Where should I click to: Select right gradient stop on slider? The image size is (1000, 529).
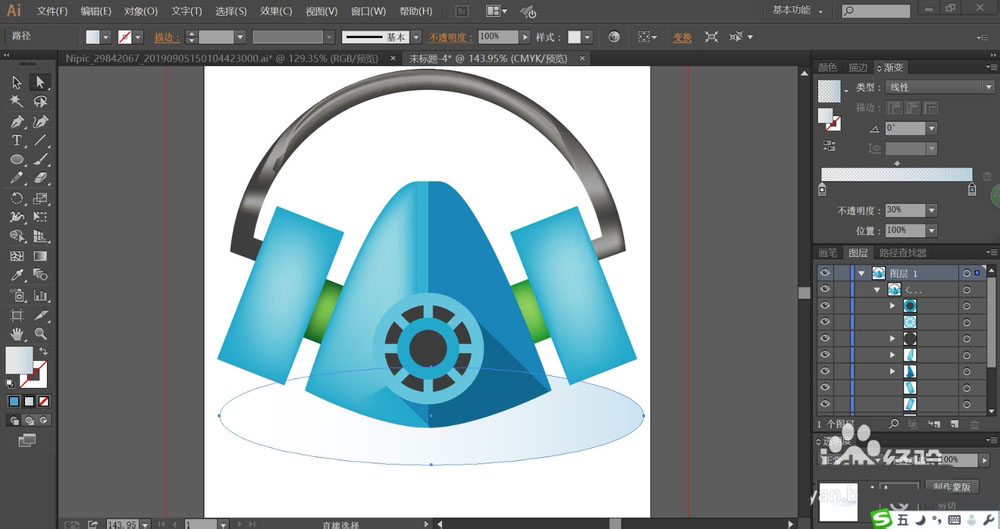tap(971, 189)
